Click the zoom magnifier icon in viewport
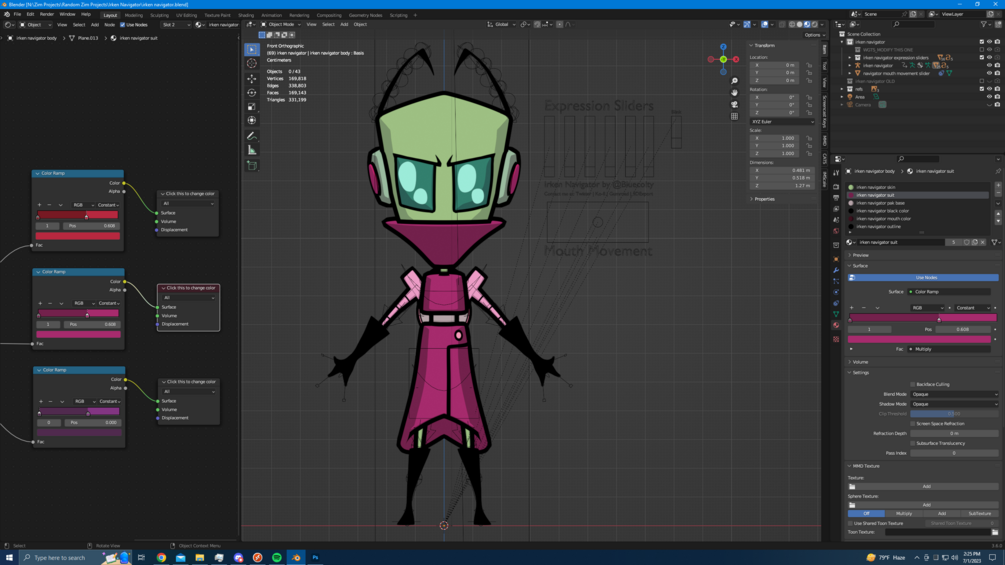 [x=734, y=81]
